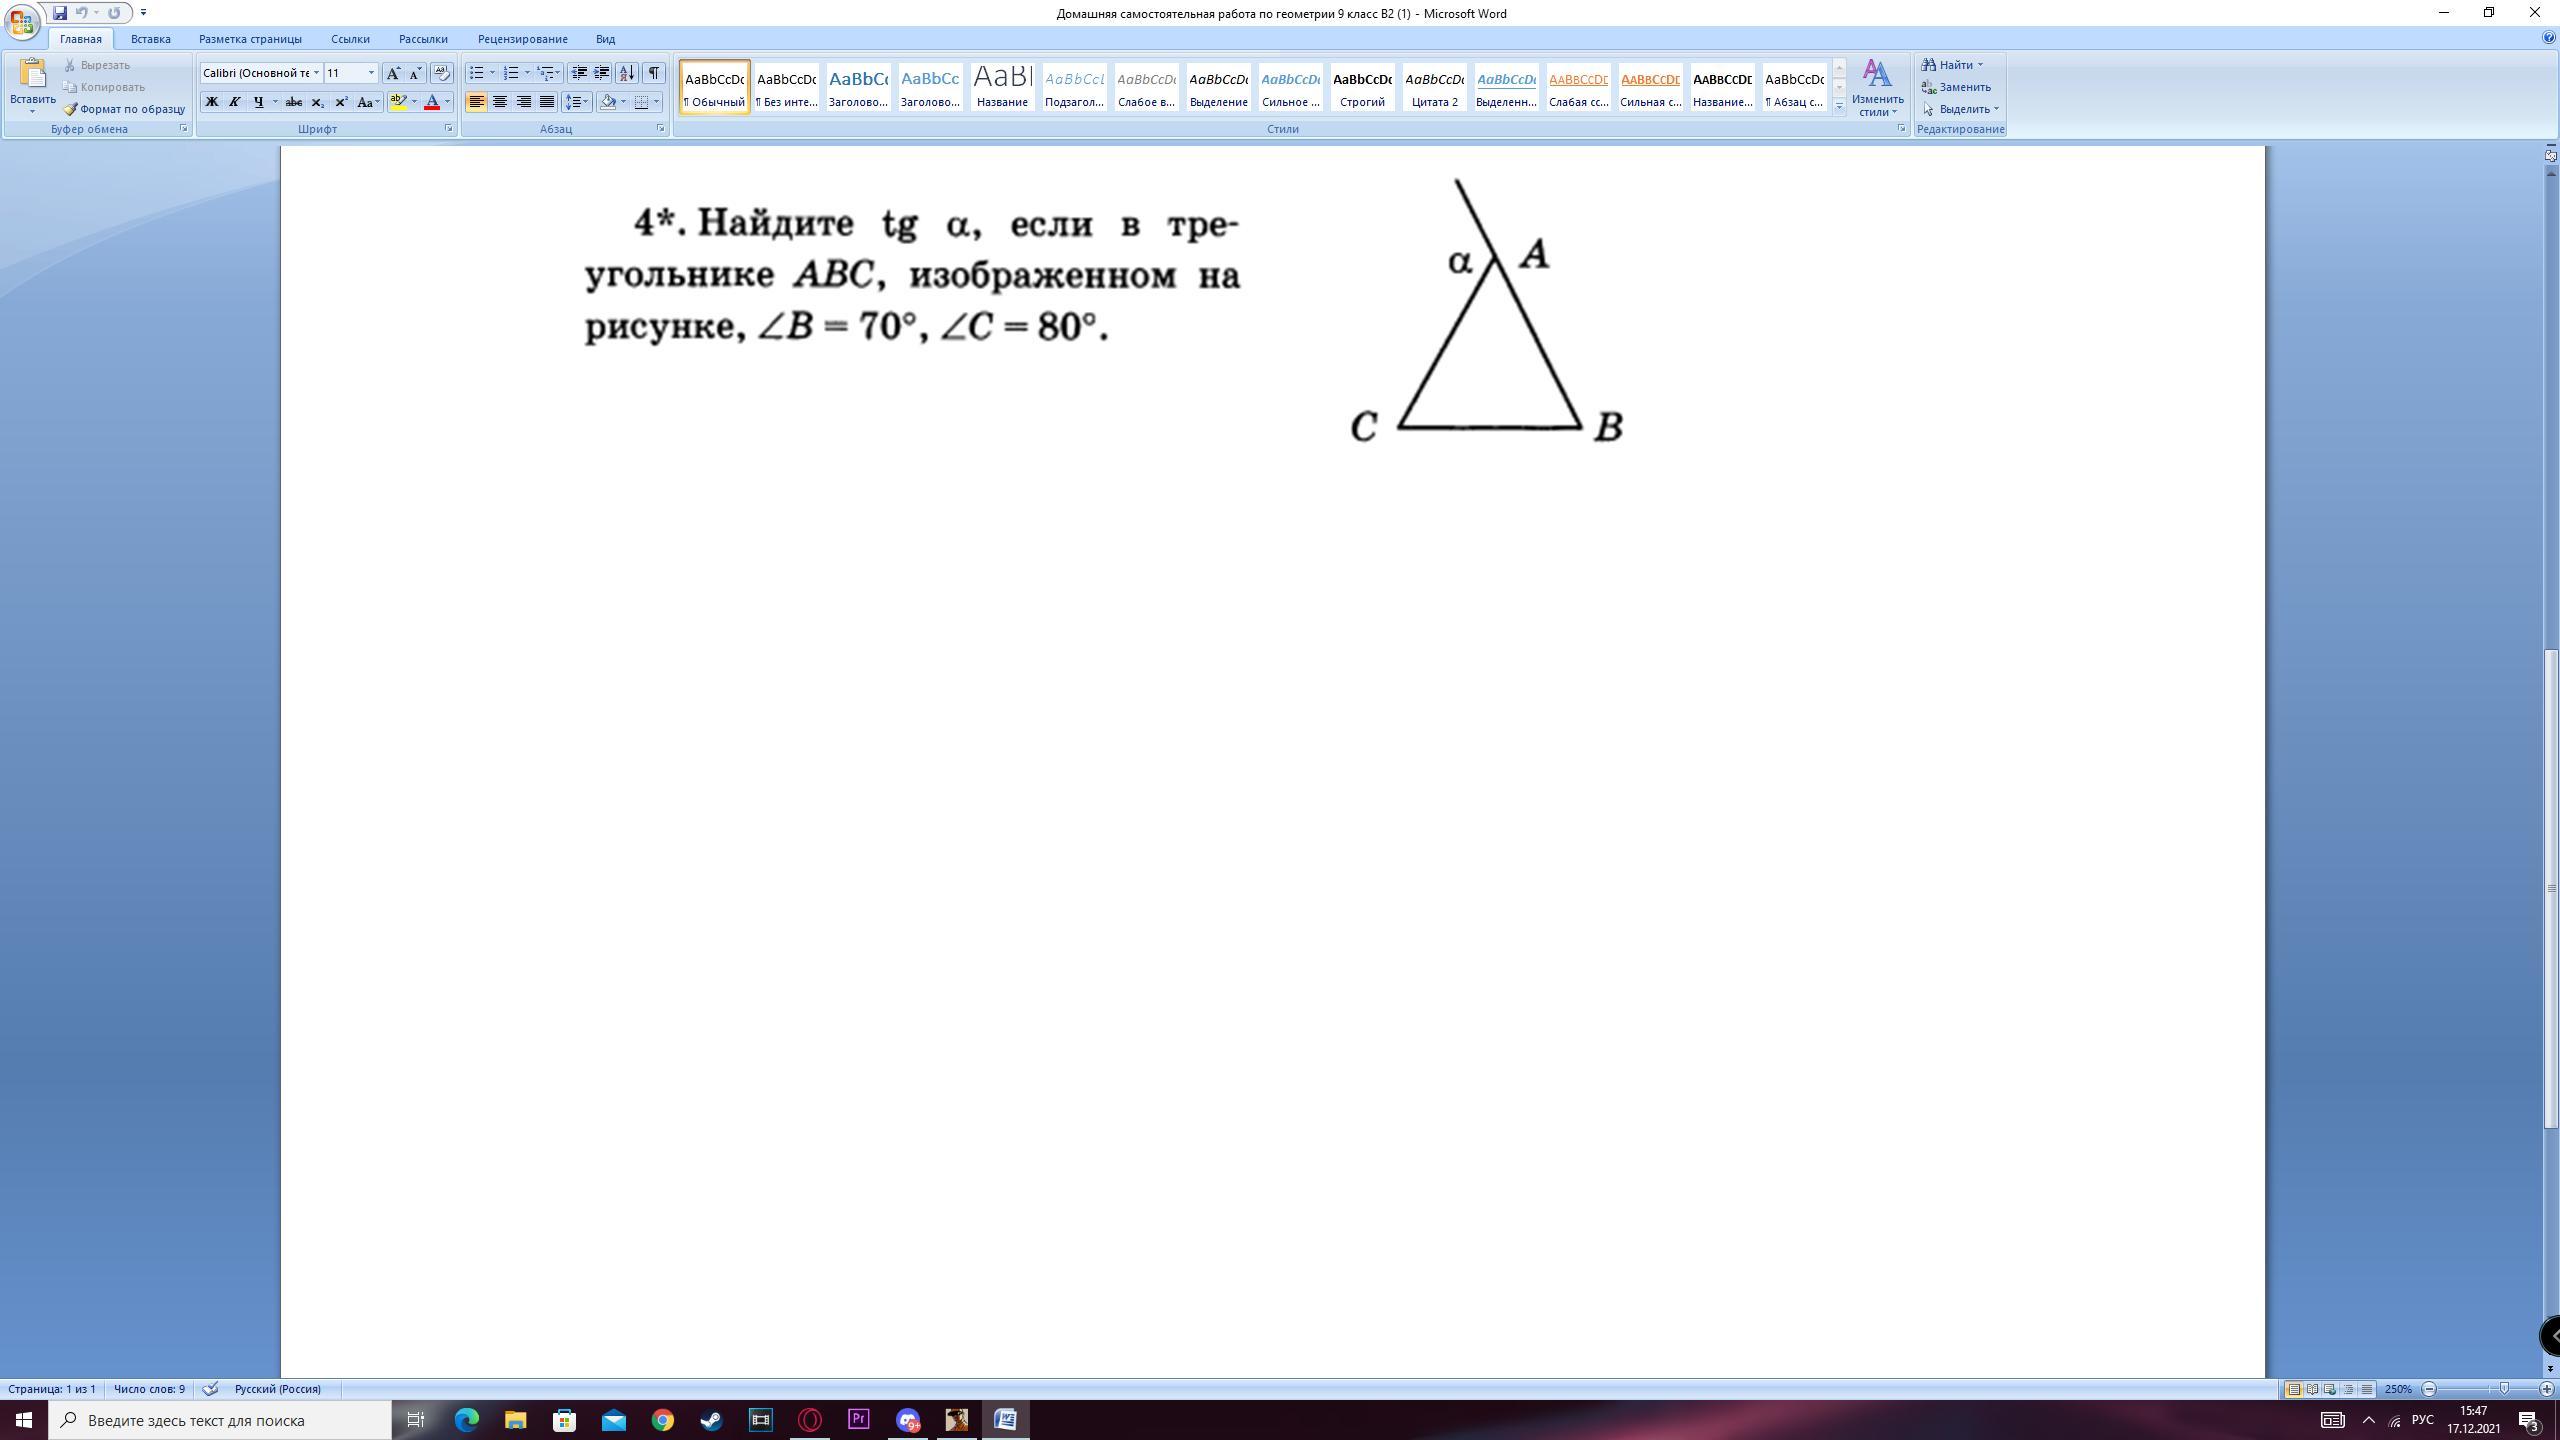The image size is (2560, 1440).
Task: Switch to the Вставка ribbon tab
Action: point(150,39)
